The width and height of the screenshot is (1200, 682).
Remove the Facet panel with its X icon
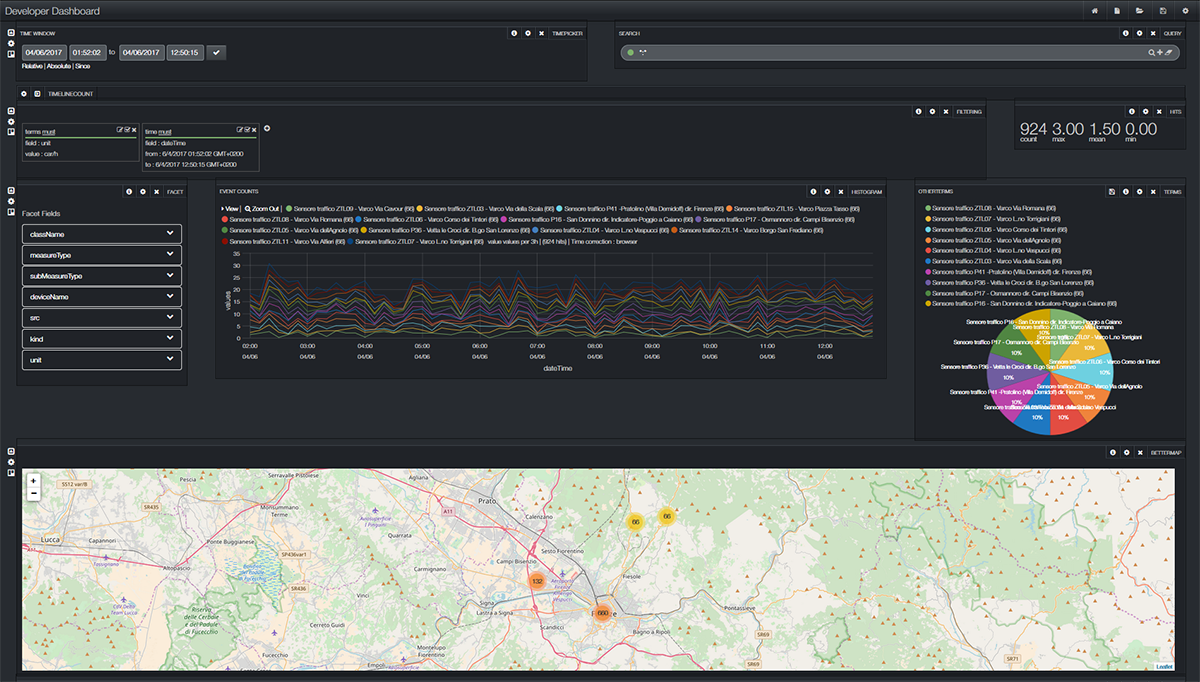[x=157, y=191]
